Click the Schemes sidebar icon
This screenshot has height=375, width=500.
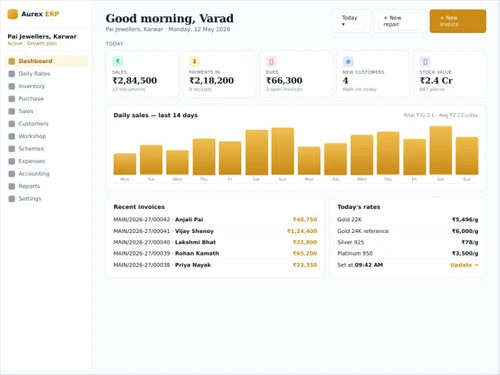click(12, 149)
